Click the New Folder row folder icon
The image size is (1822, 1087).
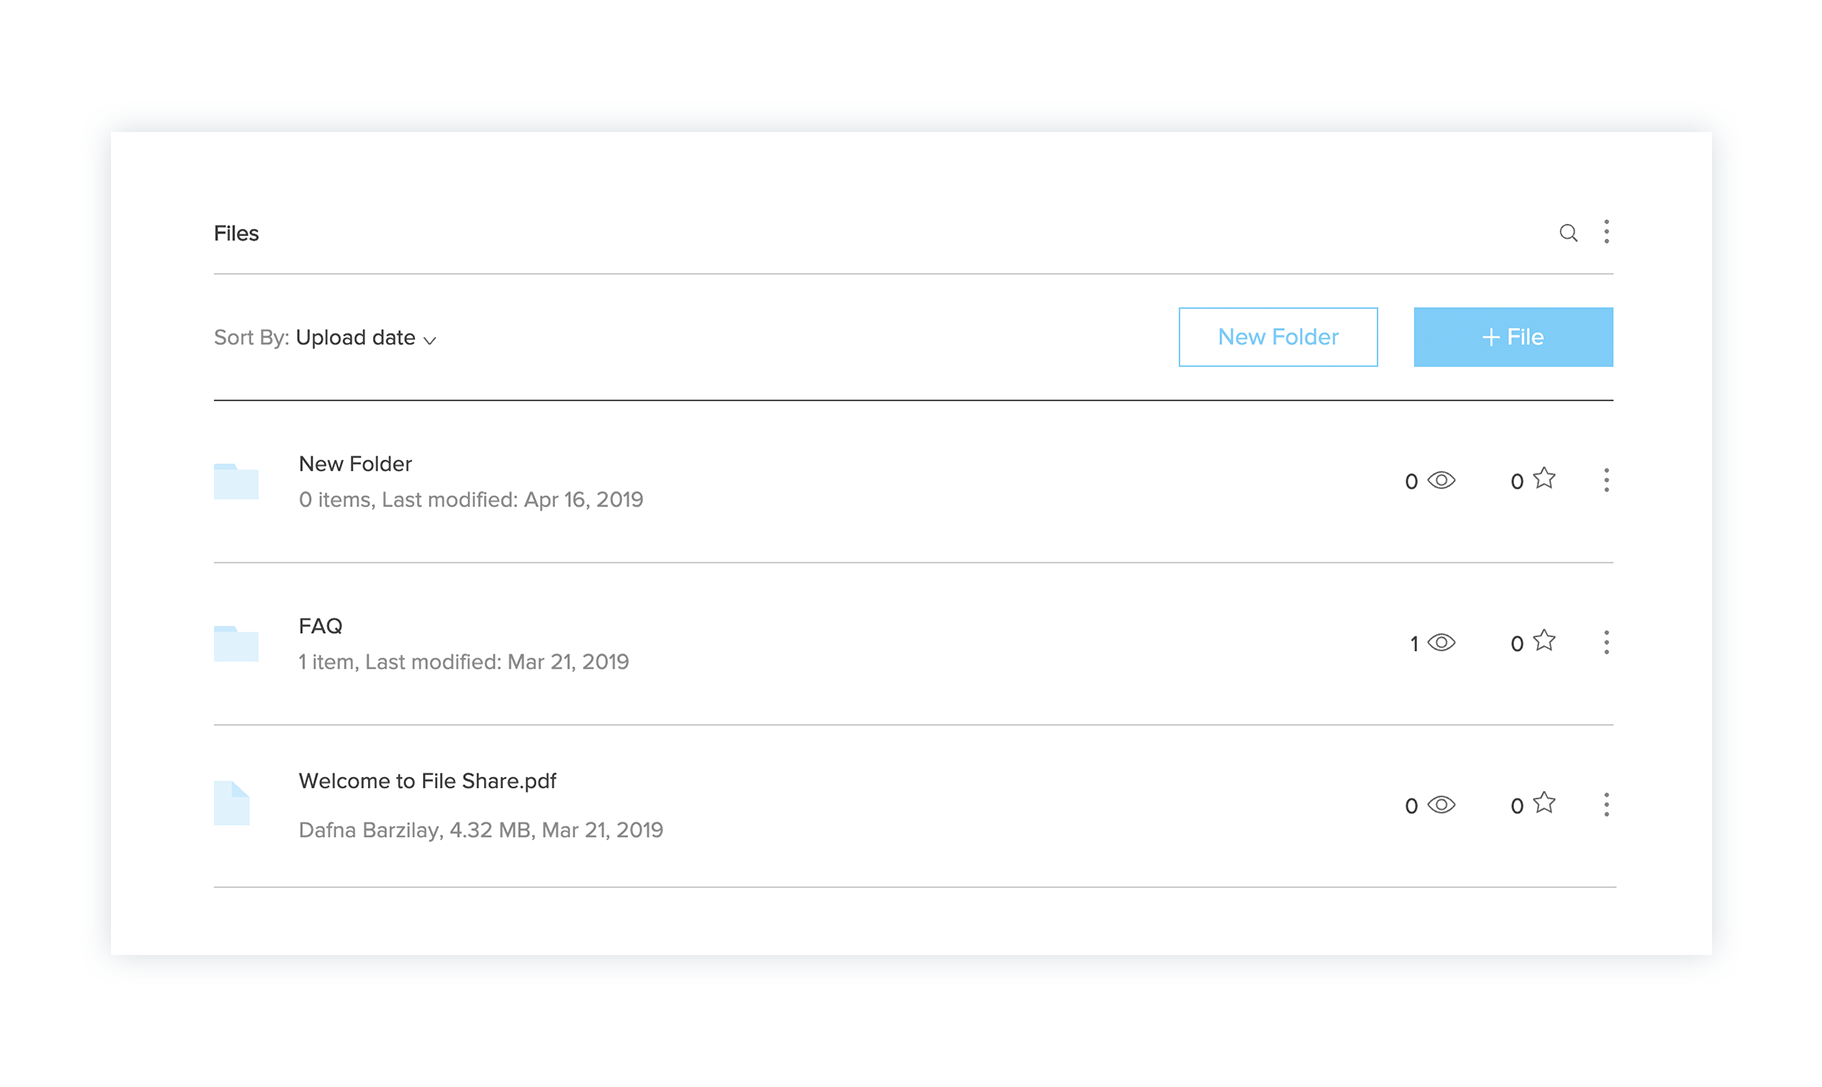(x=236, y=481)
